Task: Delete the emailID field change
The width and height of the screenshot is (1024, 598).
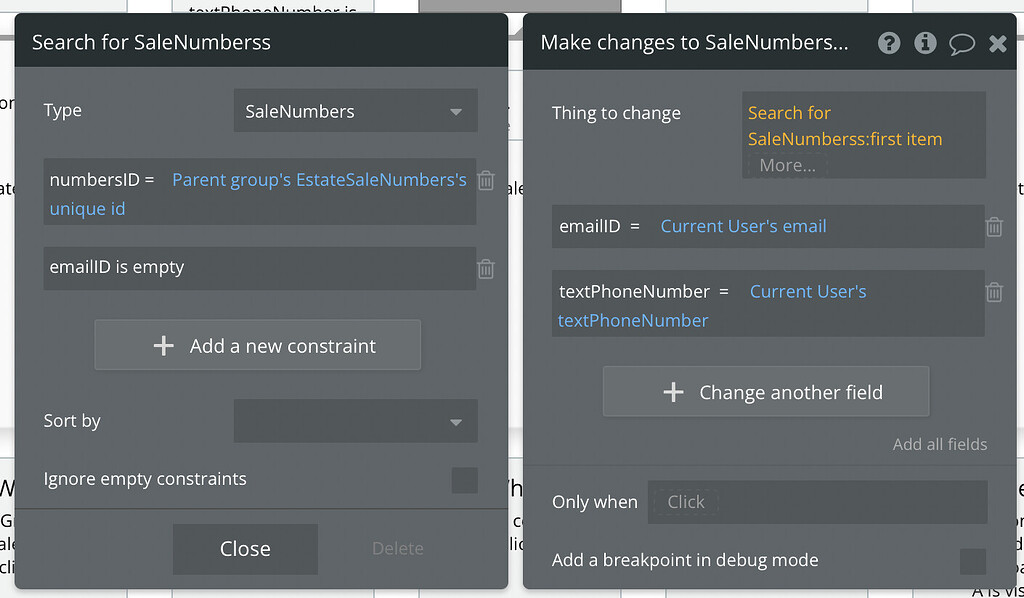Action: tap(994, 227)
